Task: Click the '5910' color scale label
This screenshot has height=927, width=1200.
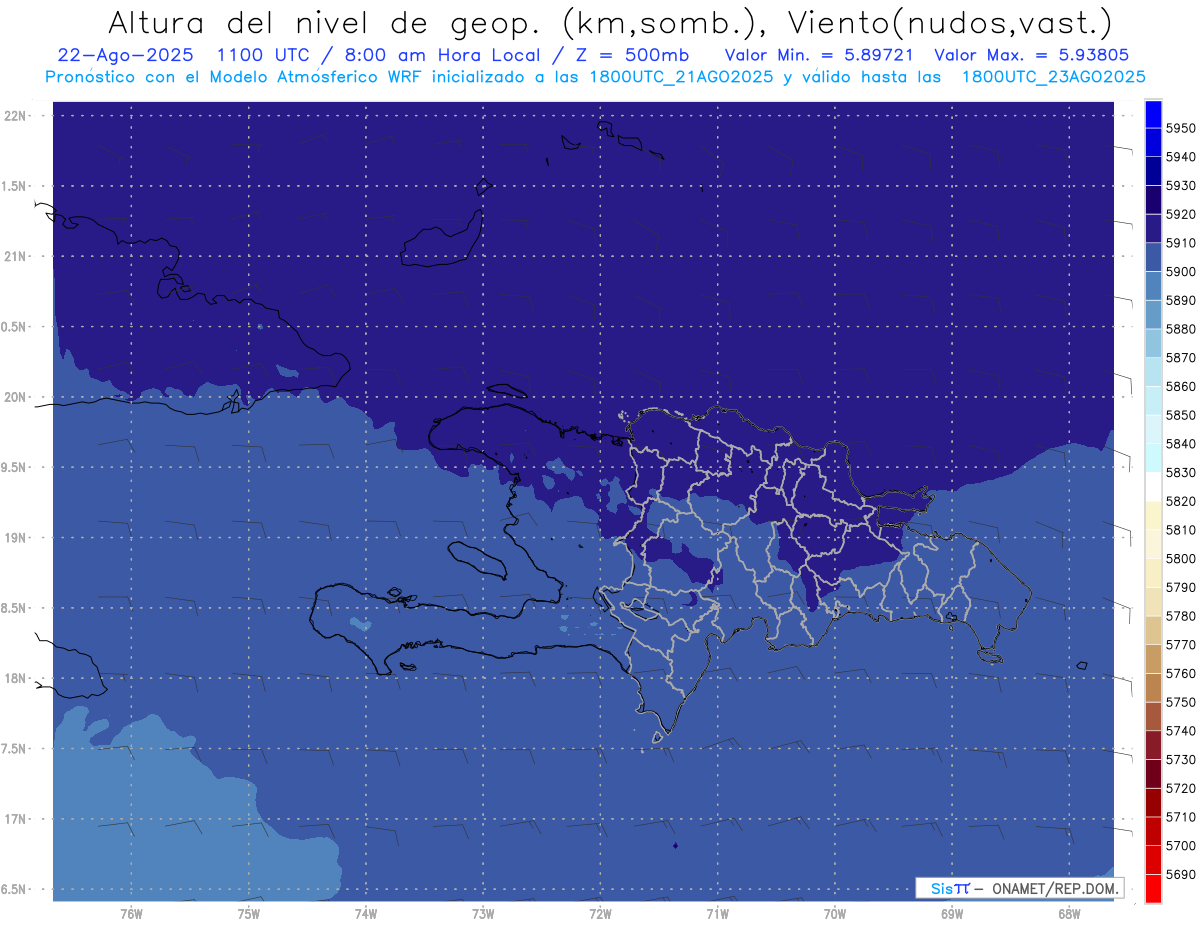Action: [1180, 243]
